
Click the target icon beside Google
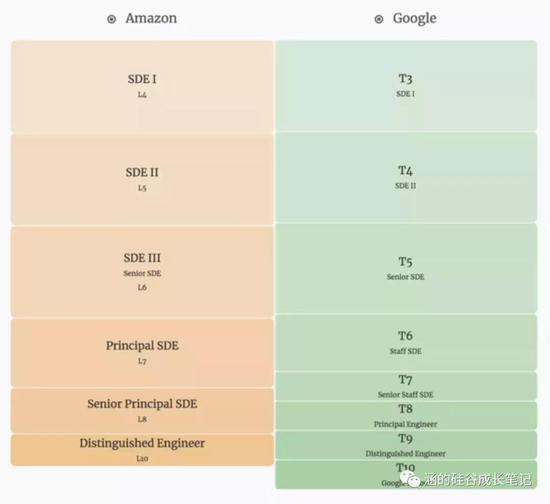point(379,19)
